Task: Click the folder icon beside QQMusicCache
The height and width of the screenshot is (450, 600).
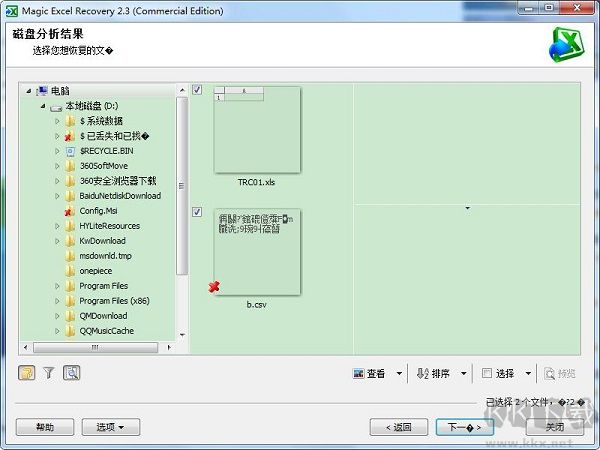Action: pos(70,331)
